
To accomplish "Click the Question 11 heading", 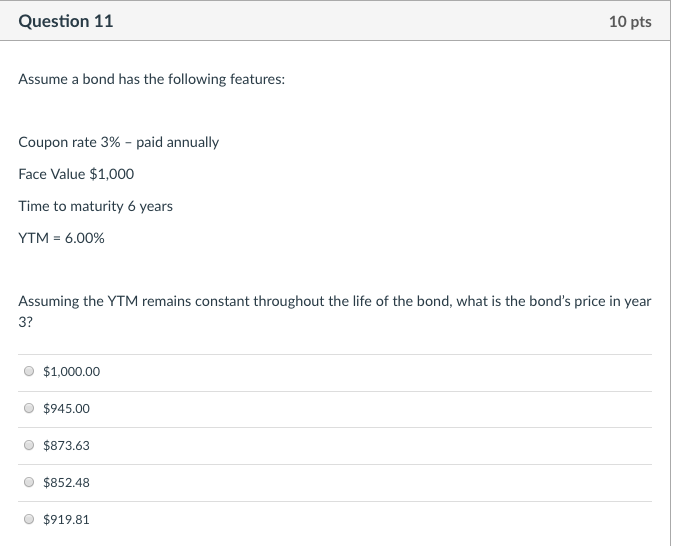I will (66, 21).
